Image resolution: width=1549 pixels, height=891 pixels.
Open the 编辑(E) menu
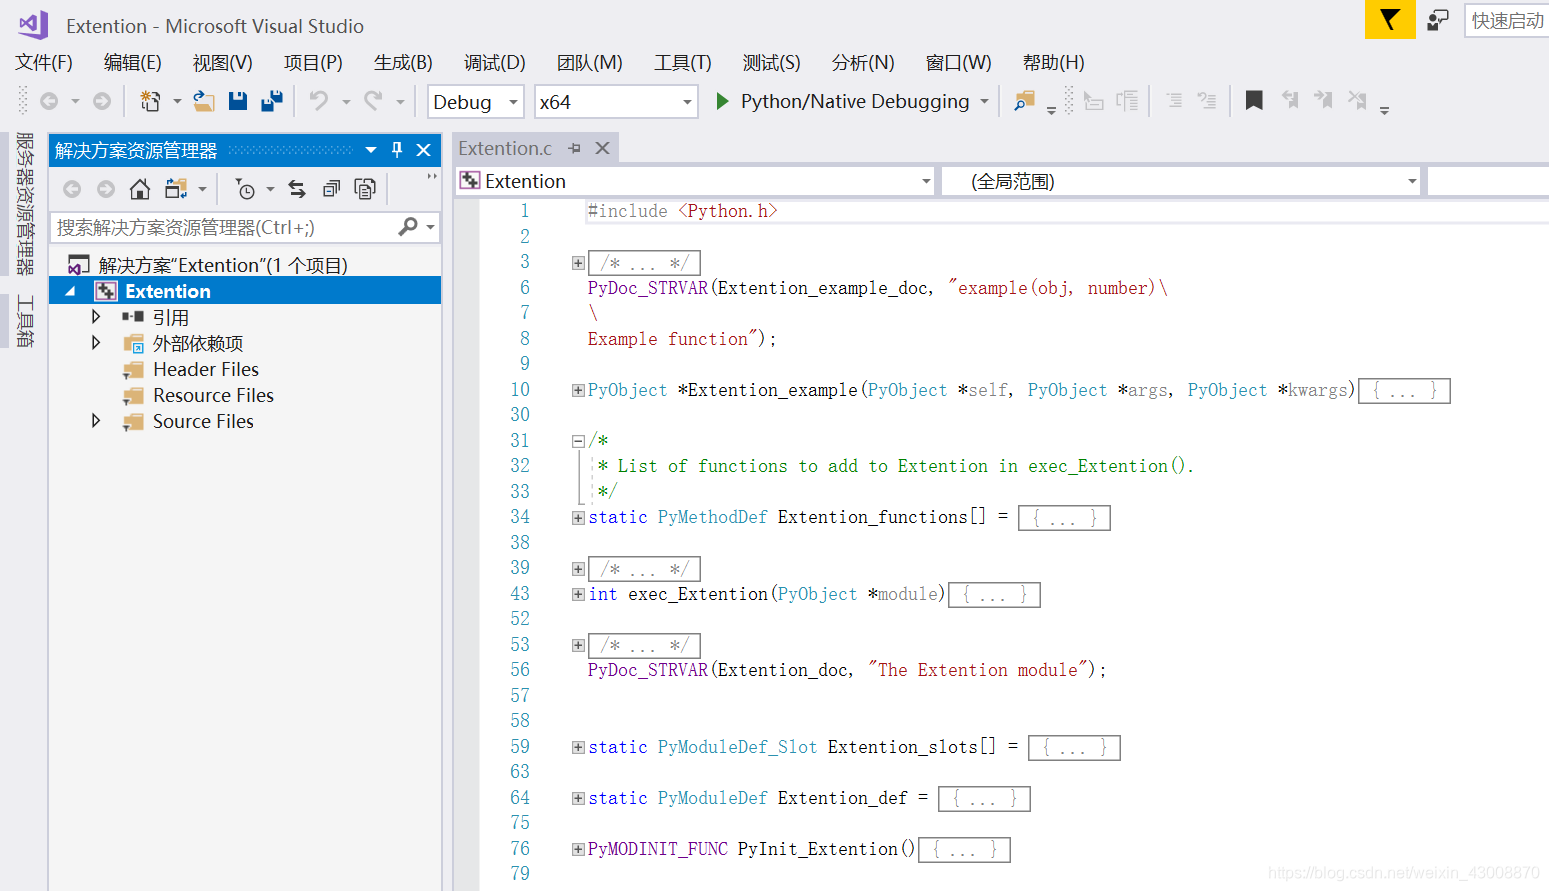(x=133, y=62)
